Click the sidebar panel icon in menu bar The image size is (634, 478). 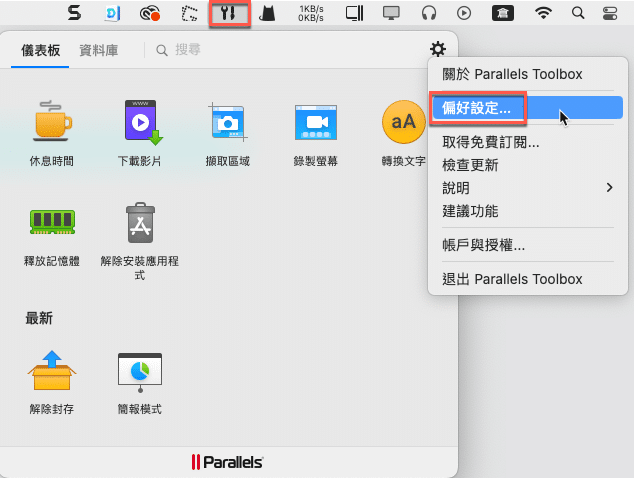(354, 13)
